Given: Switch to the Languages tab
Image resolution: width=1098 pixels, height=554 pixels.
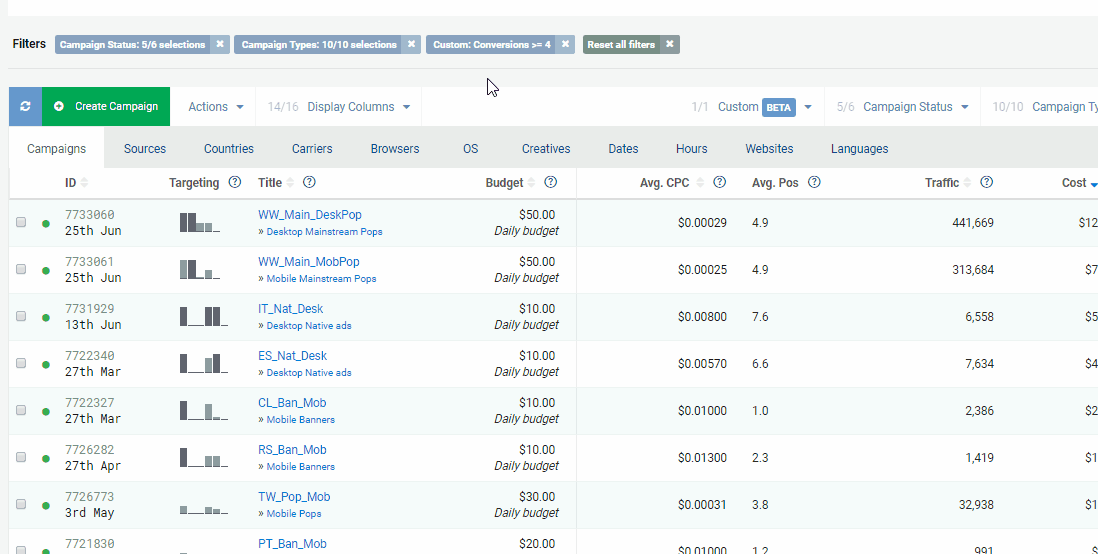Looking at the screenshot, I should pos(860,148).
